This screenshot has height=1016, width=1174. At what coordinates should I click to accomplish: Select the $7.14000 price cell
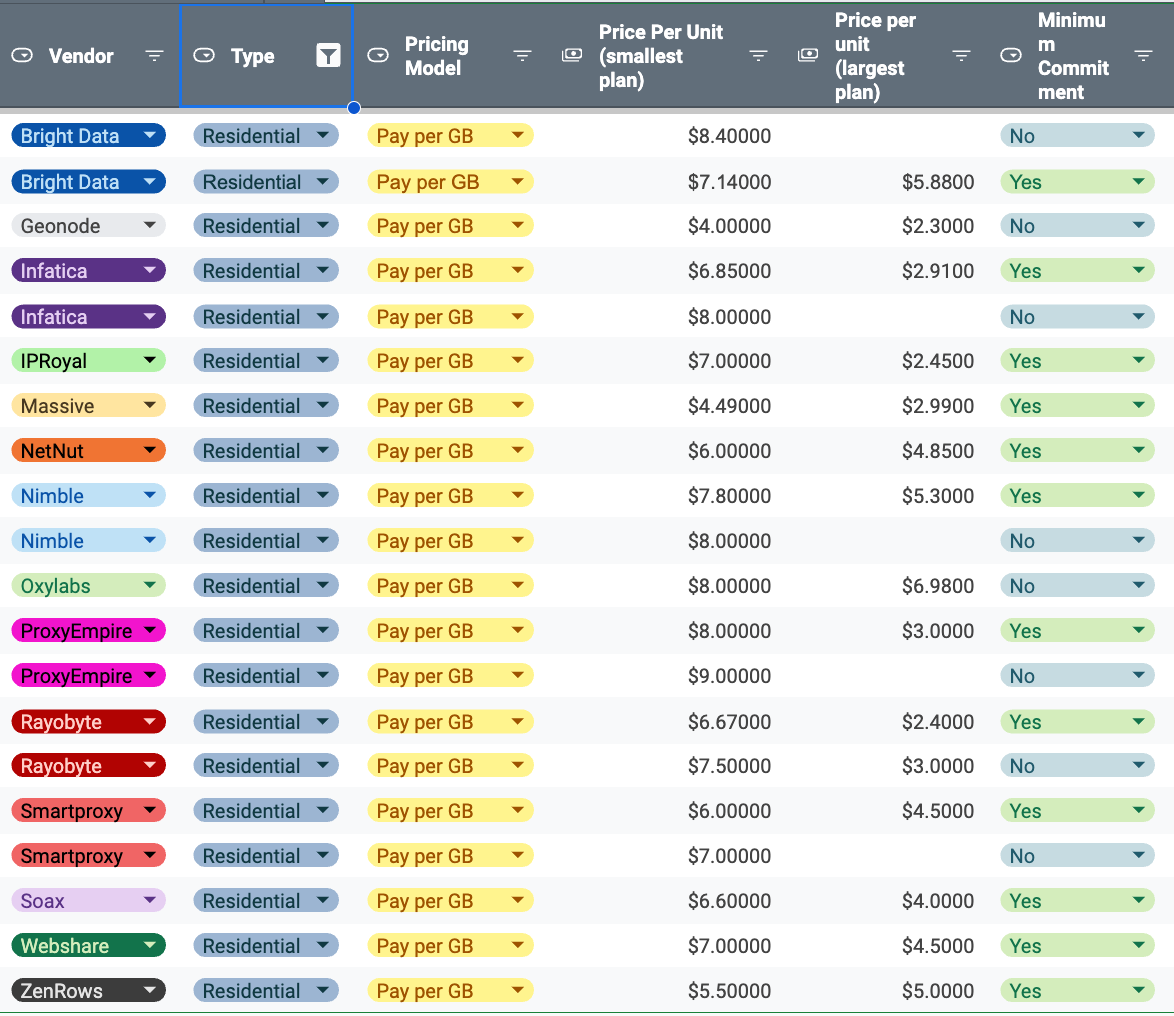click(x=729, y=182)
